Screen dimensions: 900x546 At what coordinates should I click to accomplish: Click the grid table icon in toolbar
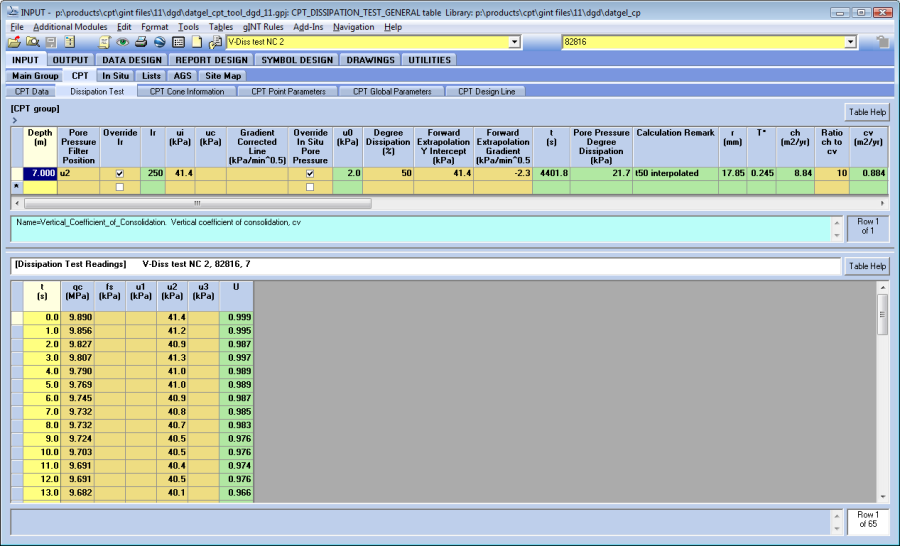pos(178,42)
